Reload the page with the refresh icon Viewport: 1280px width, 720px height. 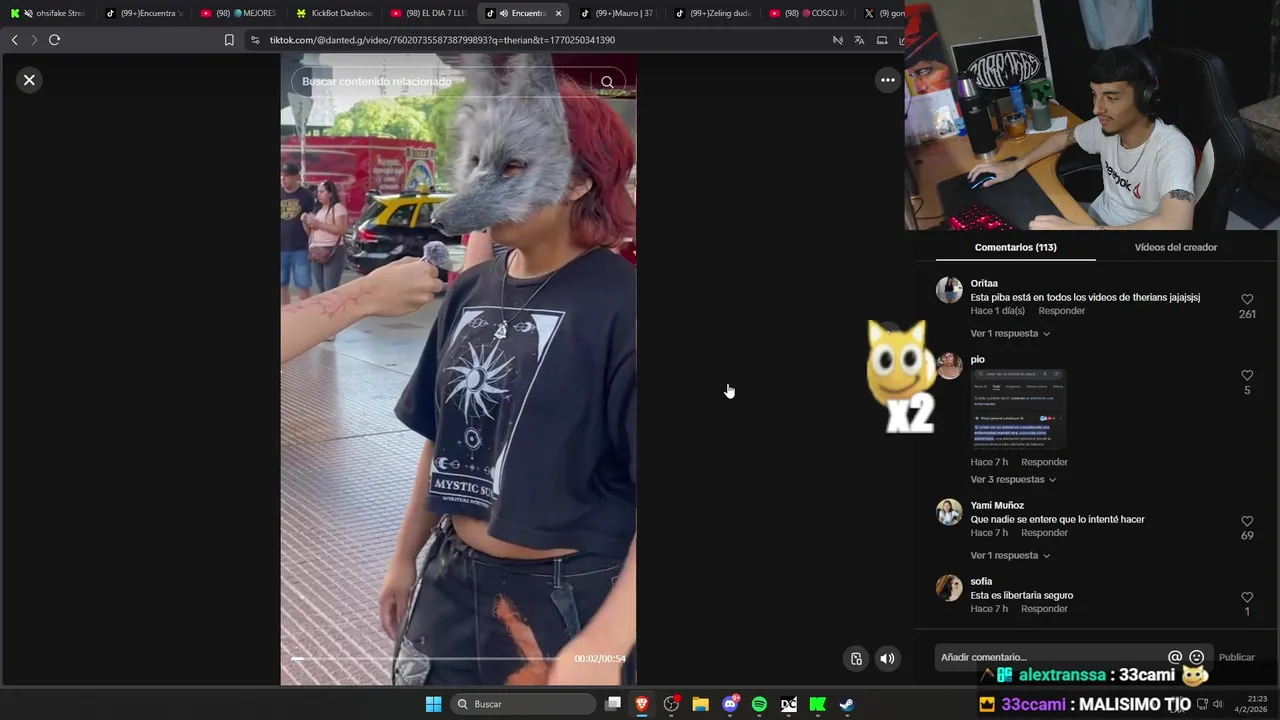click(54, 40)
